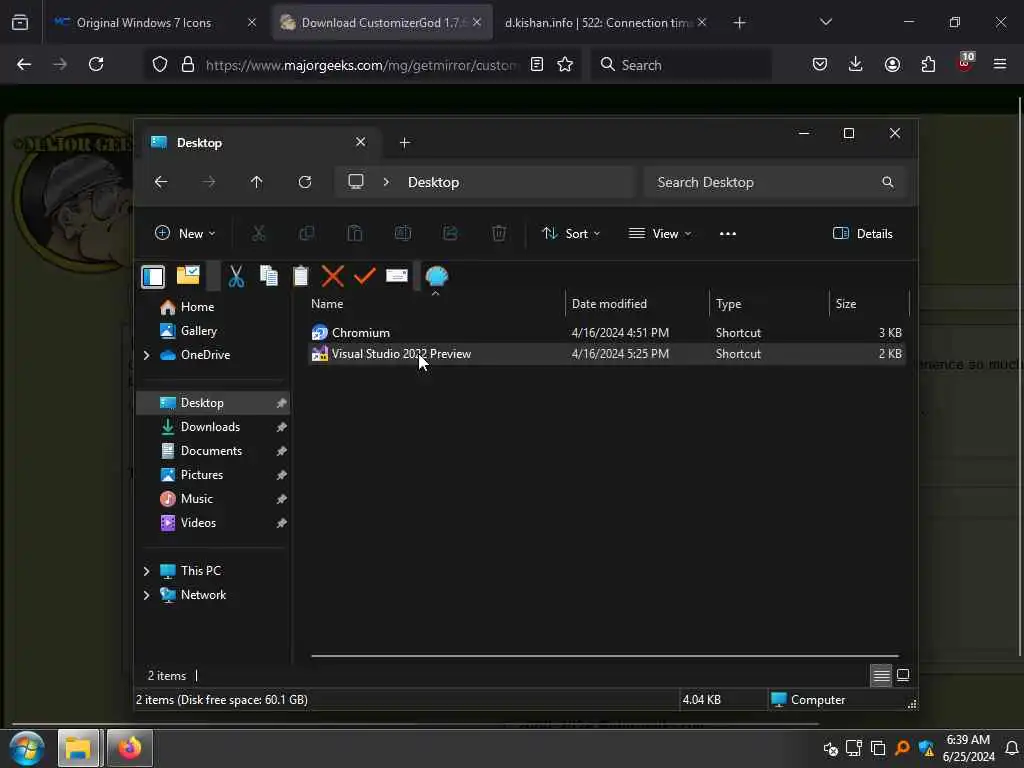
Task: Click the Search Desktop magnifier icon
Action: (x=888, y=182)
